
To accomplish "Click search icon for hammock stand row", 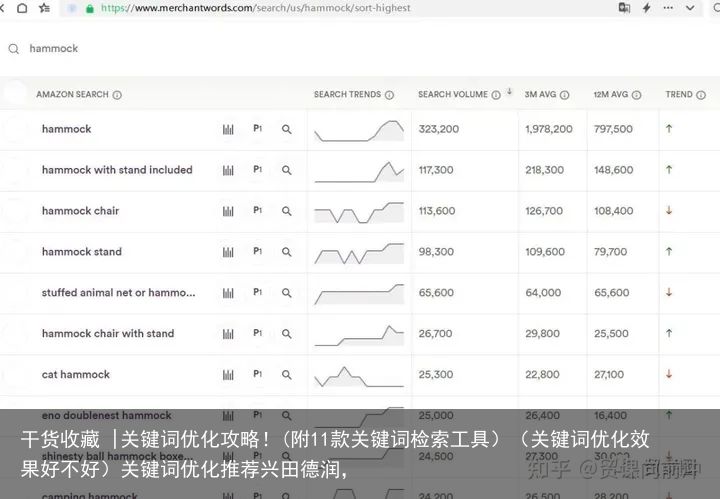I will pos(287,252).
